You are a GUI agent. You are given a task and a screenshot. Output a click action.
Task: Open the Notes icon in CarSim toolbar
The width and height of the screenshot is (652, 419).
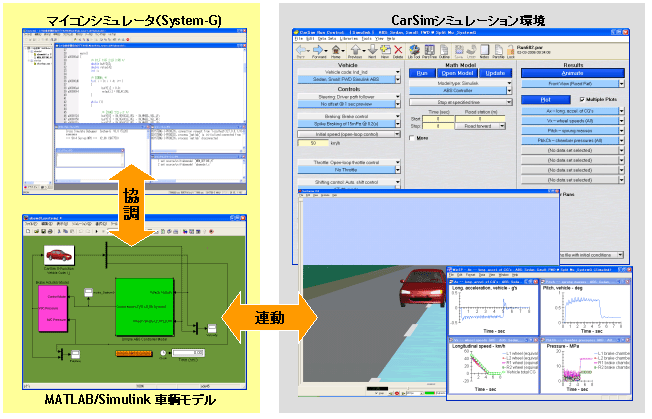pyautogui.click(x=485, y=50)
